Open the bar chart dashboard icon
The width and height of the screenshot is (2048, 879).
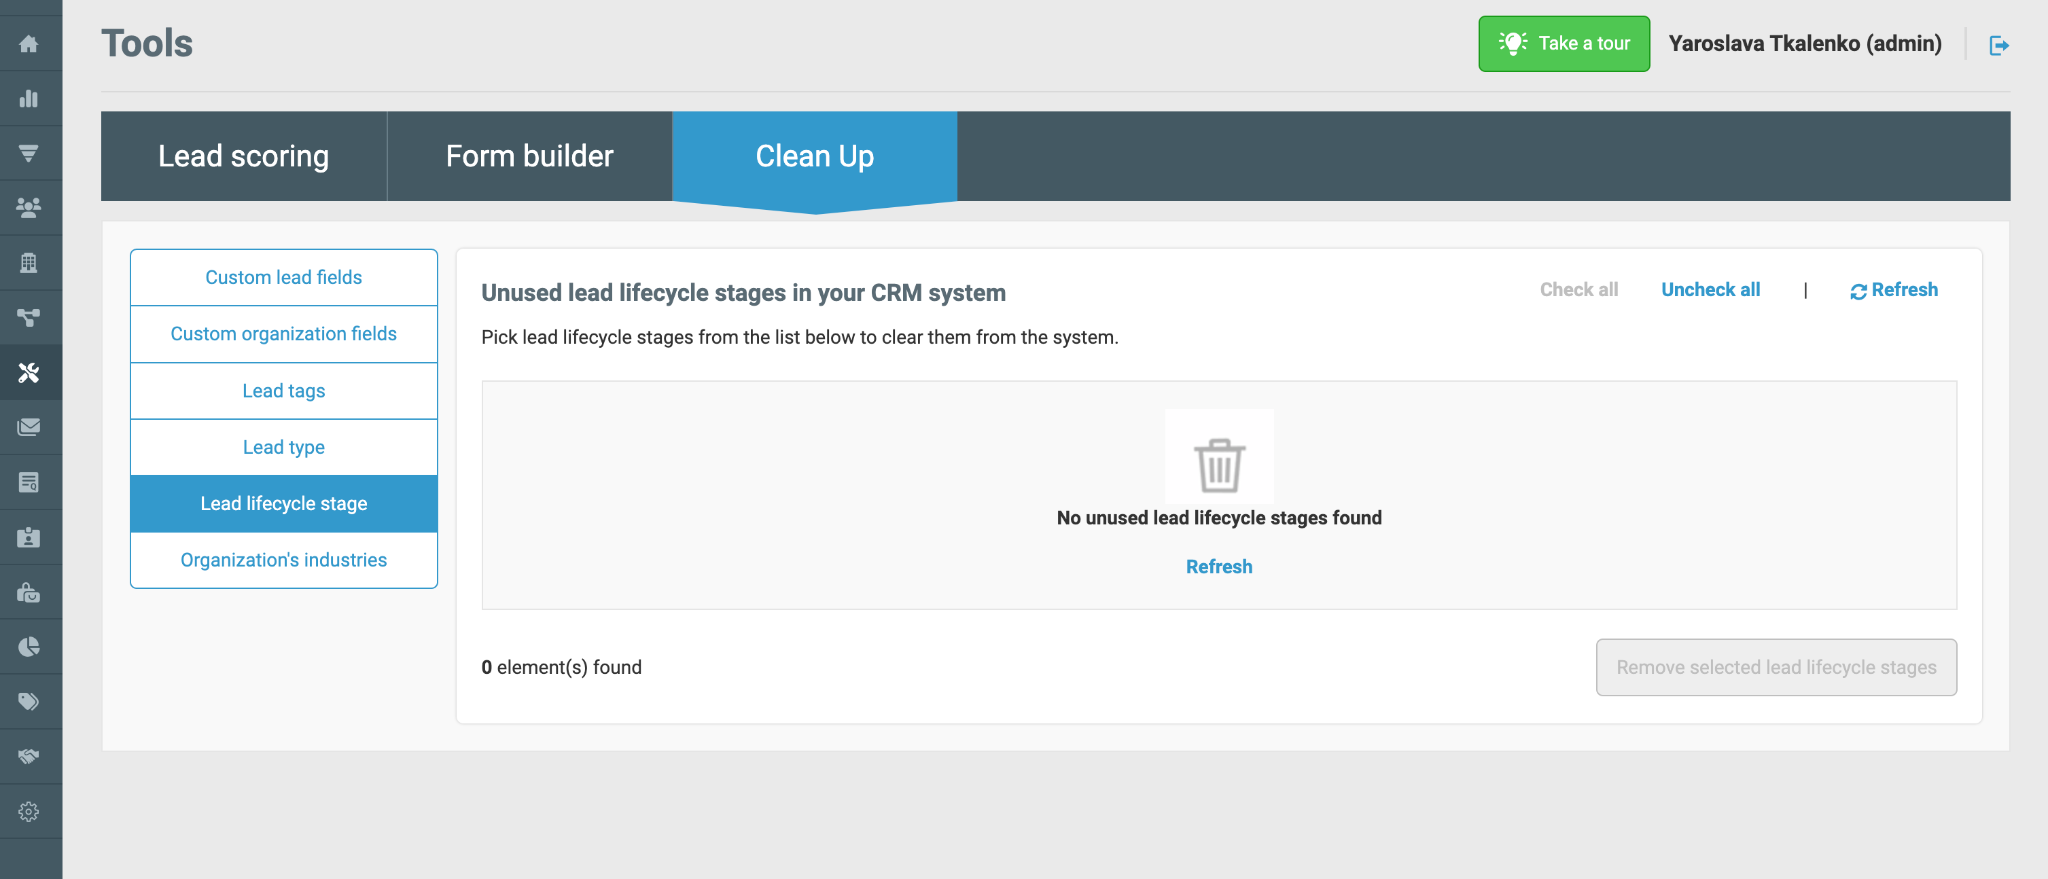tap(29, 98)
